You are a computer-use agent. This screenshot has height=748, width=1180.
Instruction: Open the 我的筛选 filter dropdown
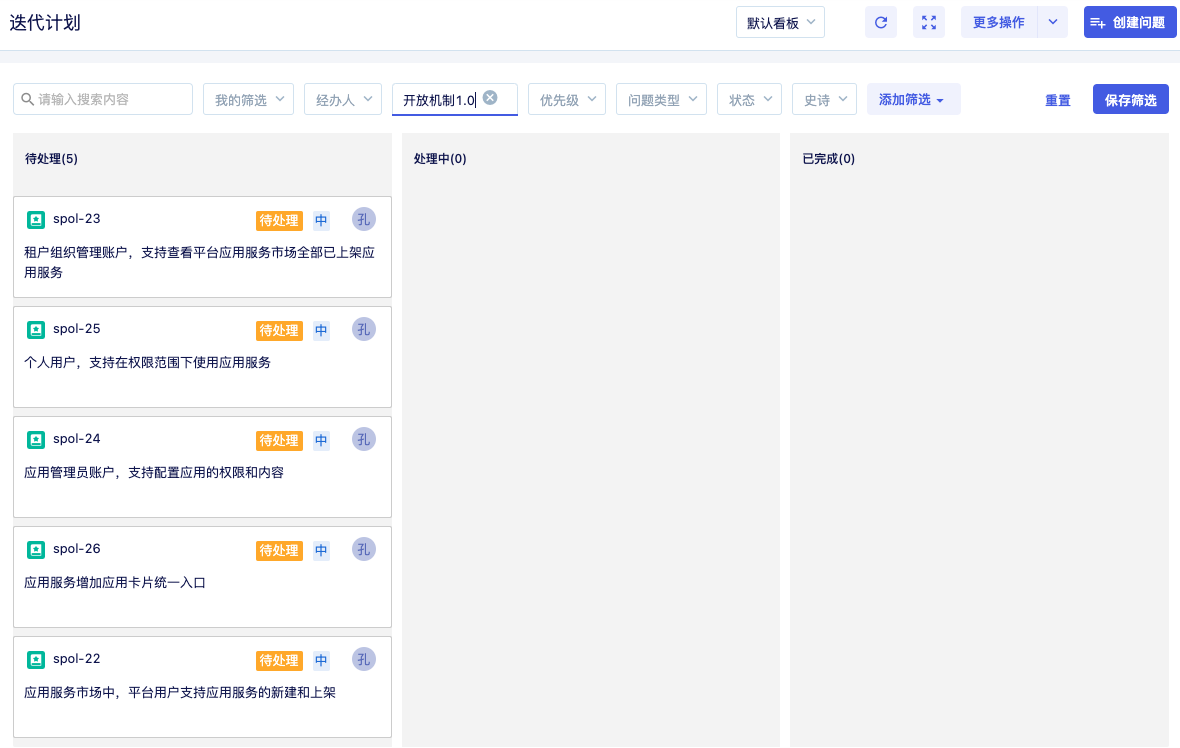tap(248, 99)
